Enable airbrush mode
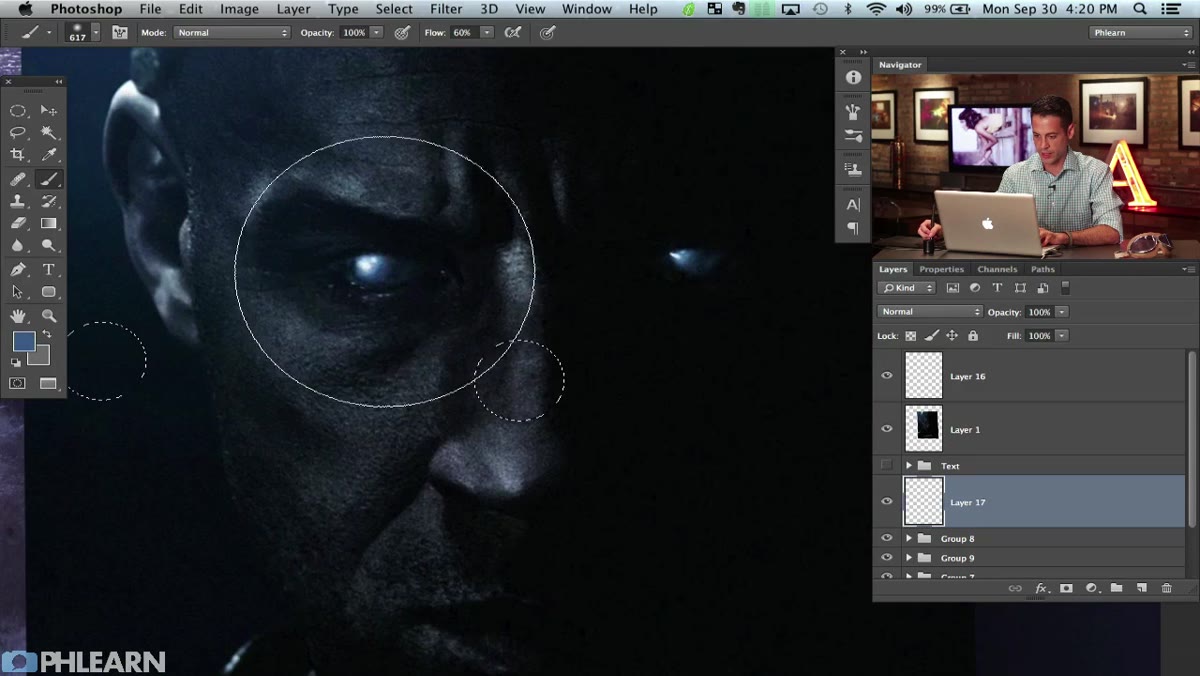The image size is (1200, 676). click(x=513, y=32)
